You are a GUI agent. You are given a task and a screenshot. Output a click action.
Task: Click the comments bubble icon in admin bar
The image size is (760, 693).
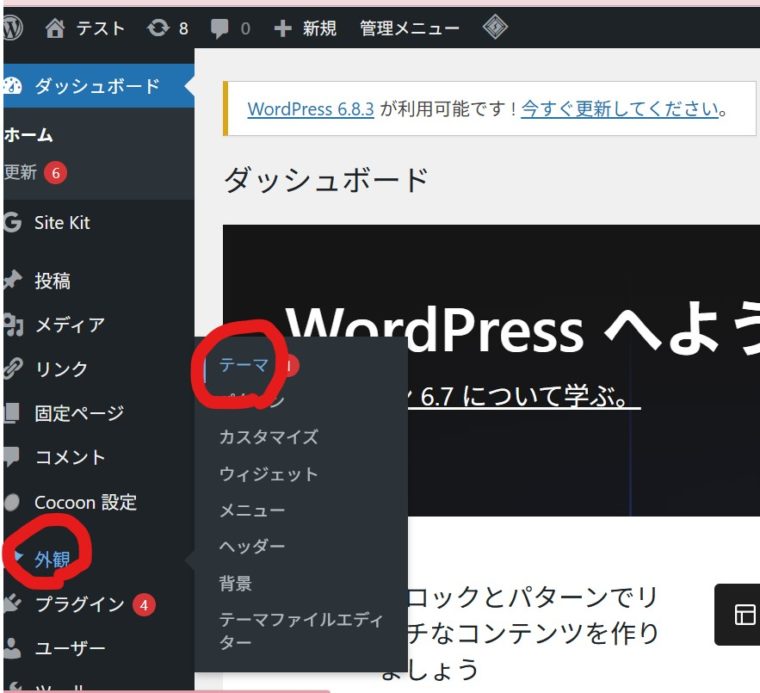(x=220, y=28)
